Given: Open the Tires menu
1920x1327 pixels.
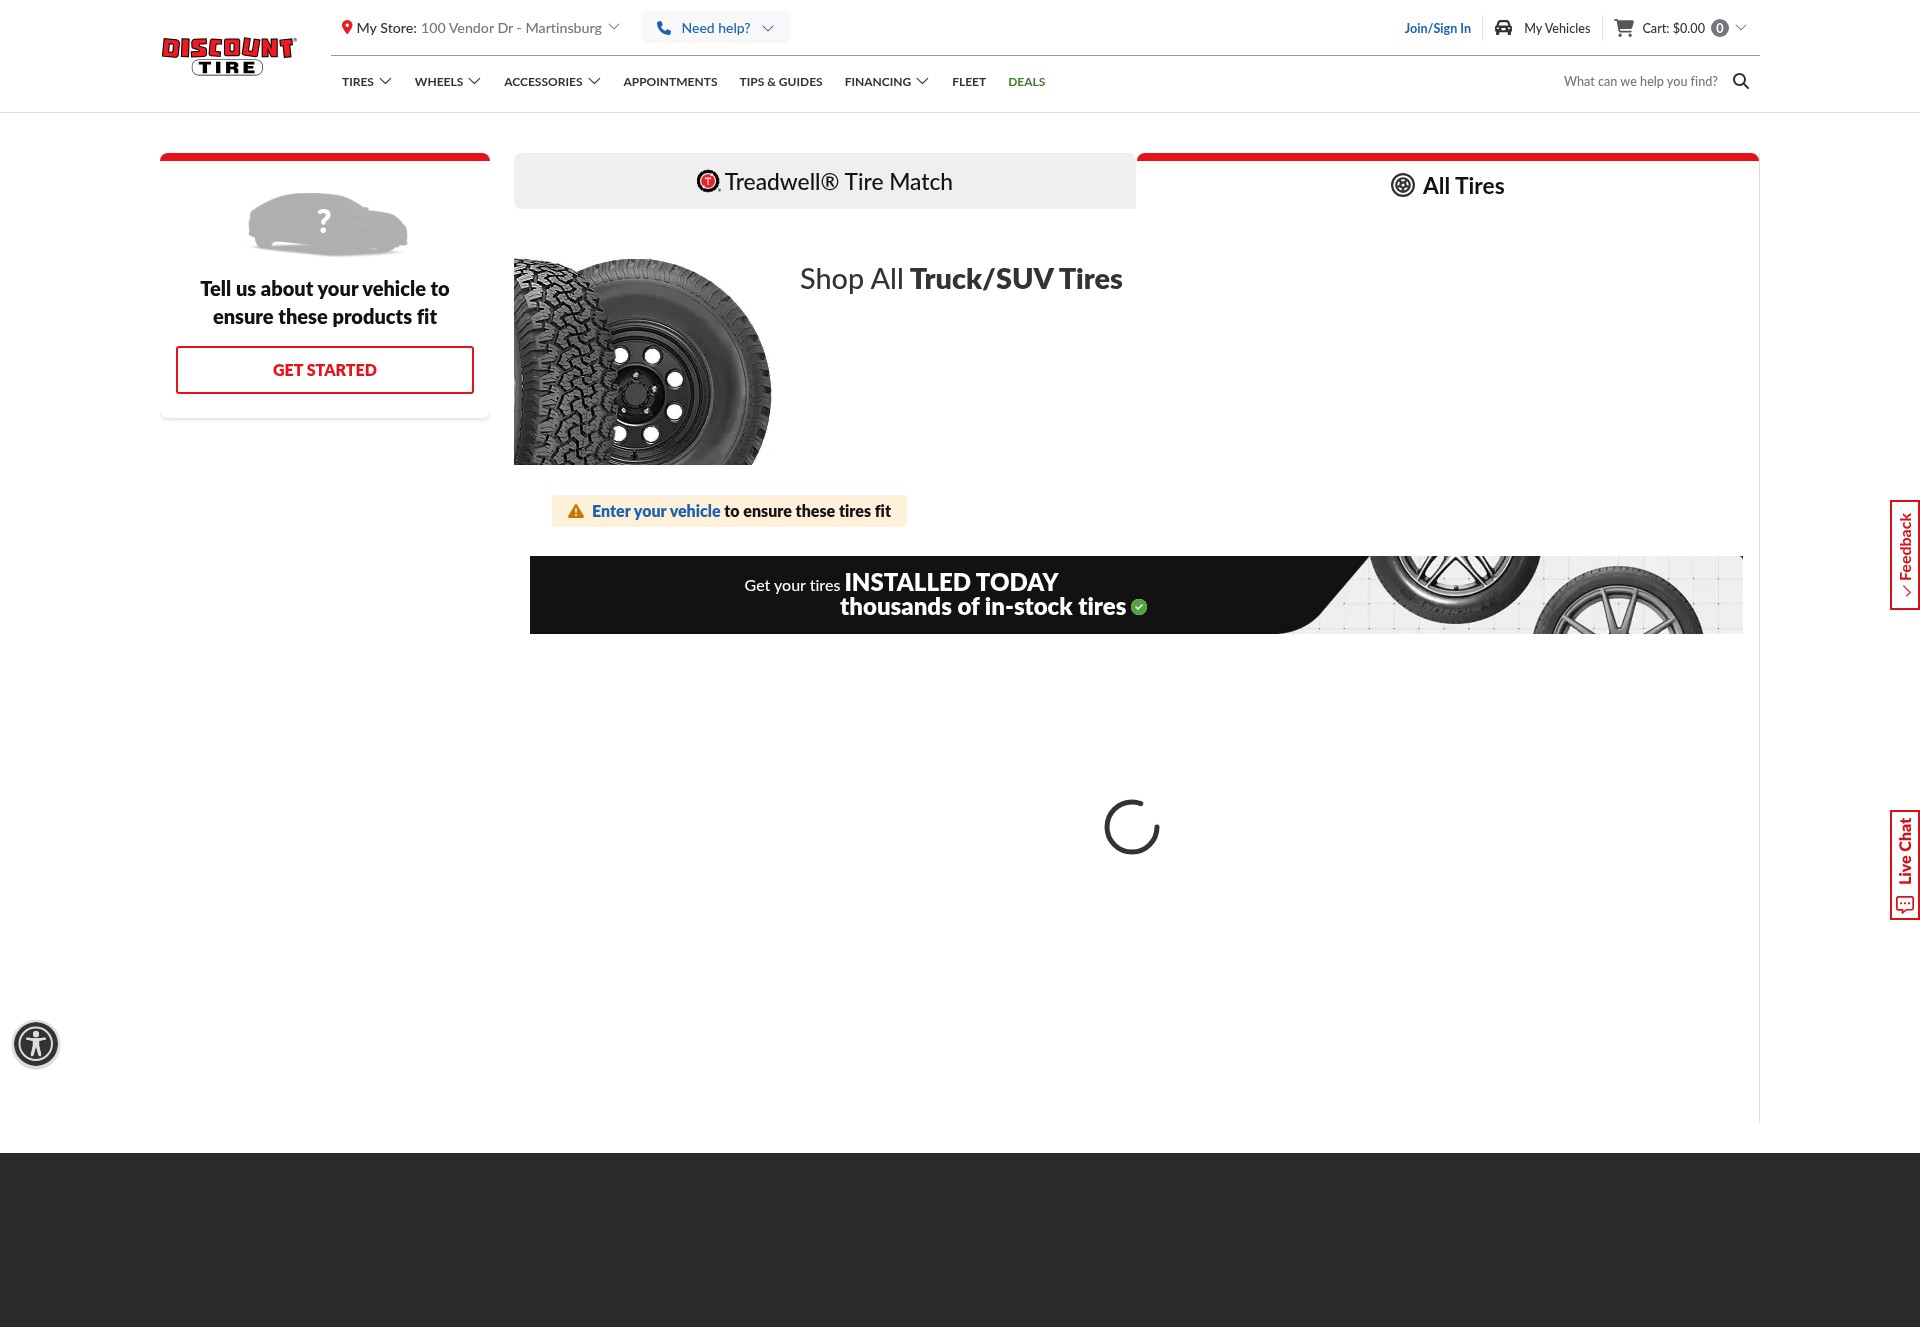Looking at the screenshot, I should click(366, 82).
